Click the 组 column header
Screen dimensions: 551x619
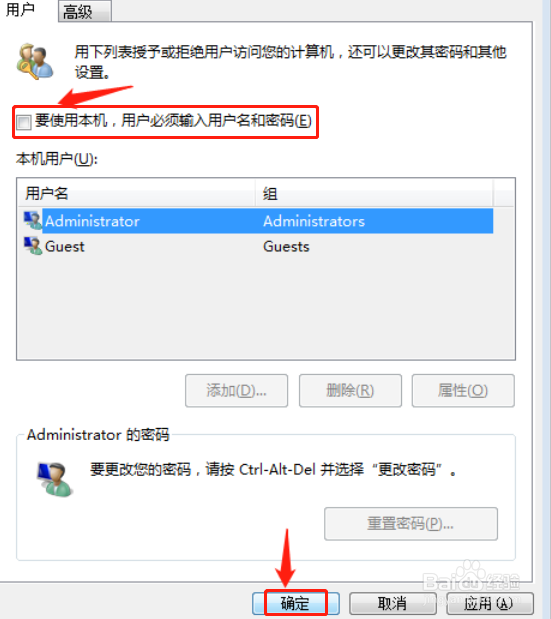374,193
